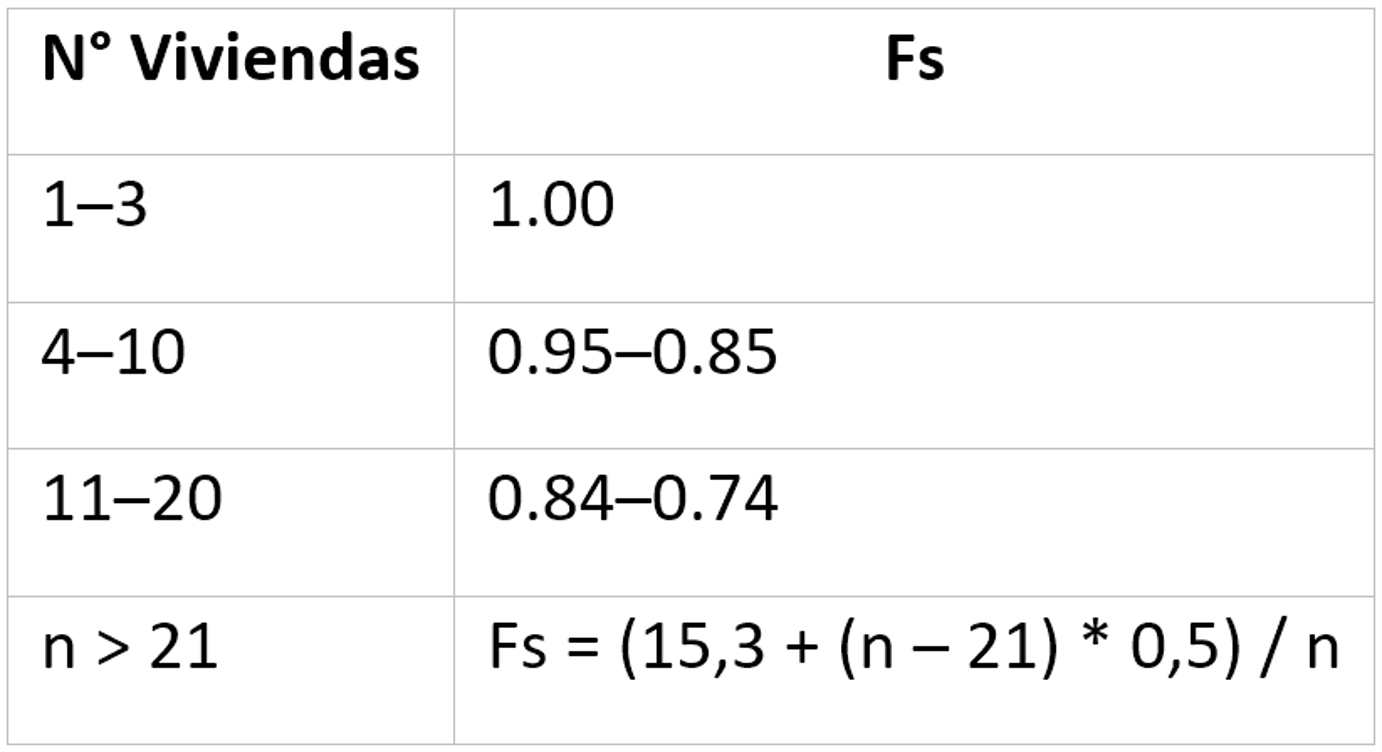Click the "/ n" divisor ending the formula
This screenshot has height=752, width=1382.
pos(1302,647)
